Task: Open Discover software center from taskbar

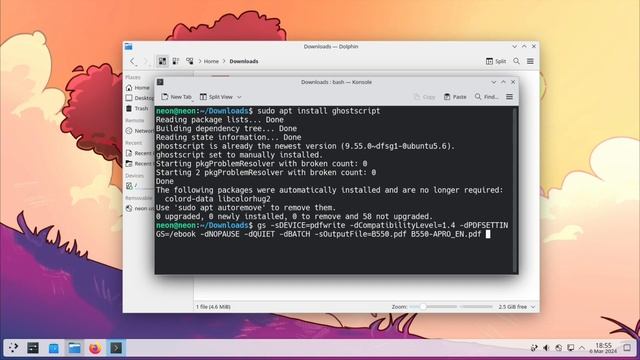Action: coord(53,348)
